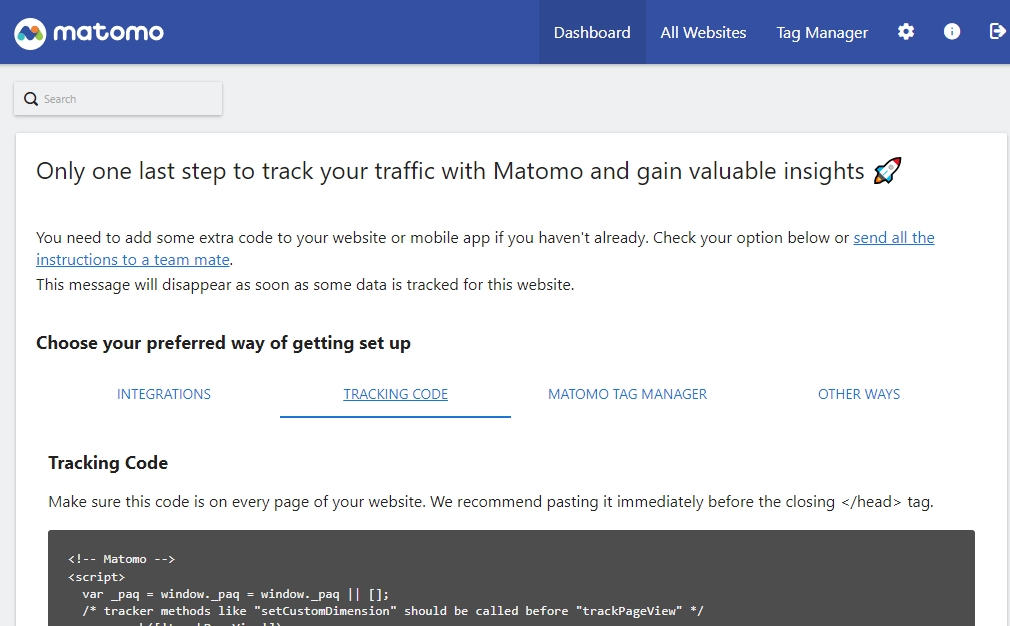Go to All Websites
The width and height of the screenshot is (1010, 626).
pos(703,32)
